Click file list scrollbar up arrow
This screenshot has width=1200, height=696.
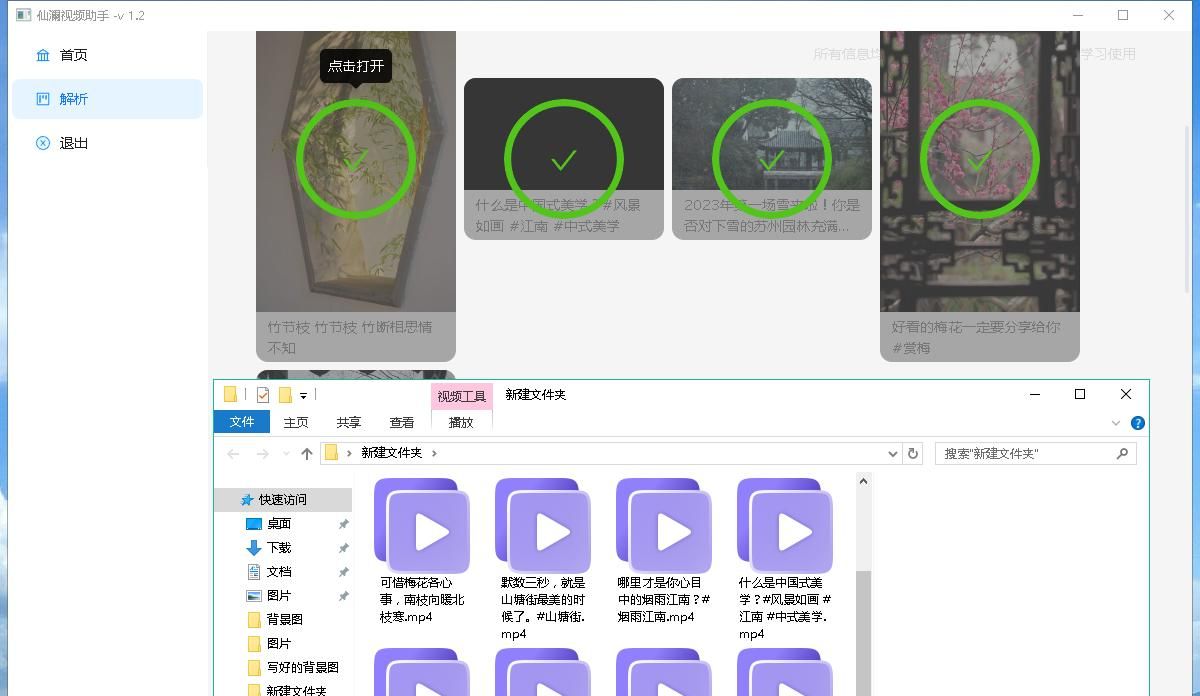[863, 482]
